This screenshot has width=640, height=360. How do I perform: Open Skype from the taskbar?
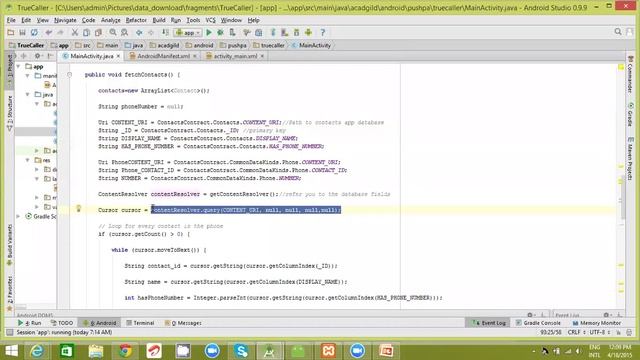pos(241,351)
